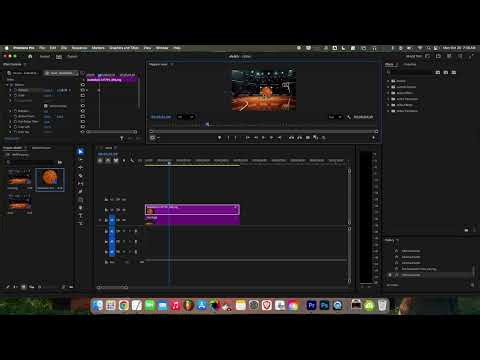Expand the Video Effects folder

[x=388, y=105]
